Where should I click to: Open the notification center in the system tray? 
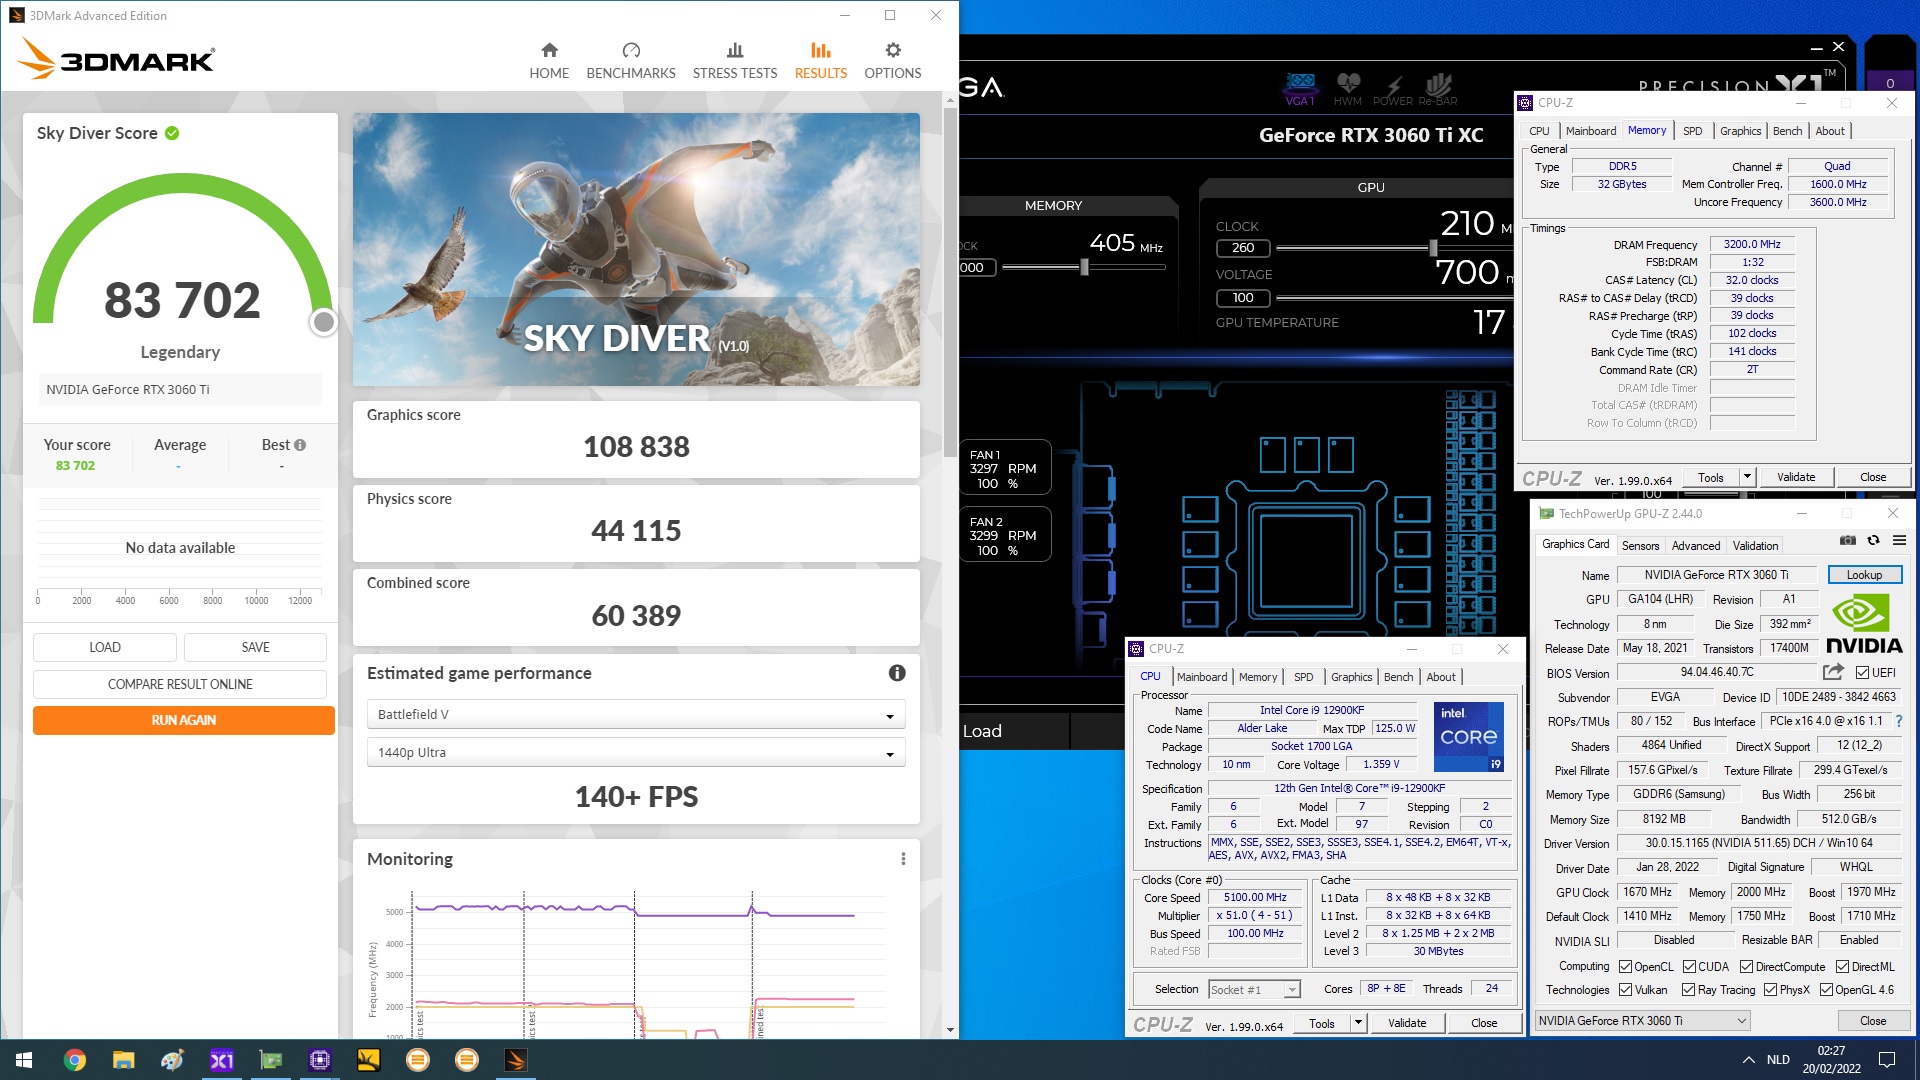tap(1887, 1060)
